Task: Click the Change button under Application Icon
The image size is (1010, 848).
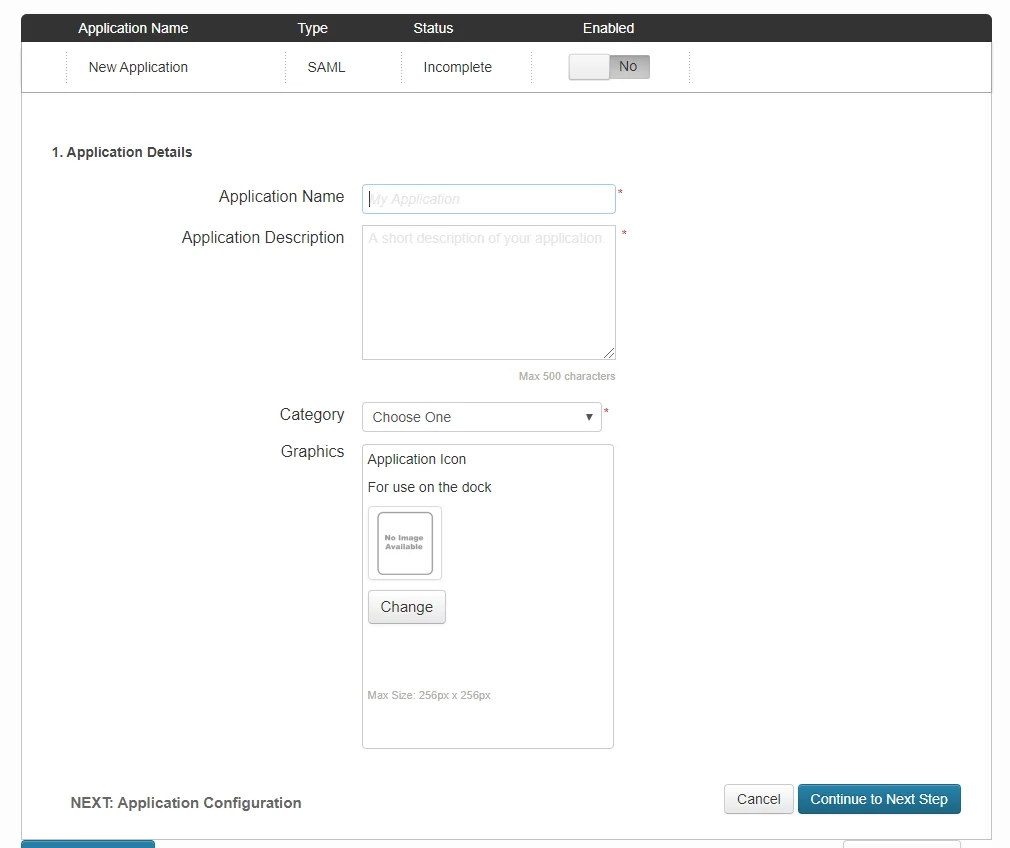Action: pyautogui.click(x=406, y=606)
